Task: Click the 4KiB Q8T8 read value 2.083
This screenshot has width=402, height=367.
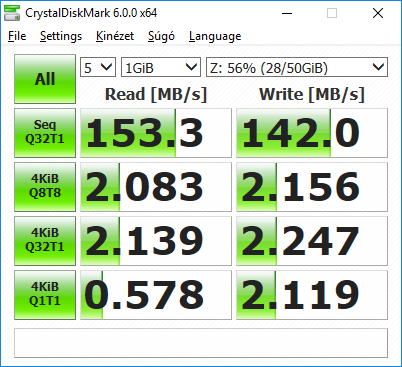Action: (x=156, y=187)
